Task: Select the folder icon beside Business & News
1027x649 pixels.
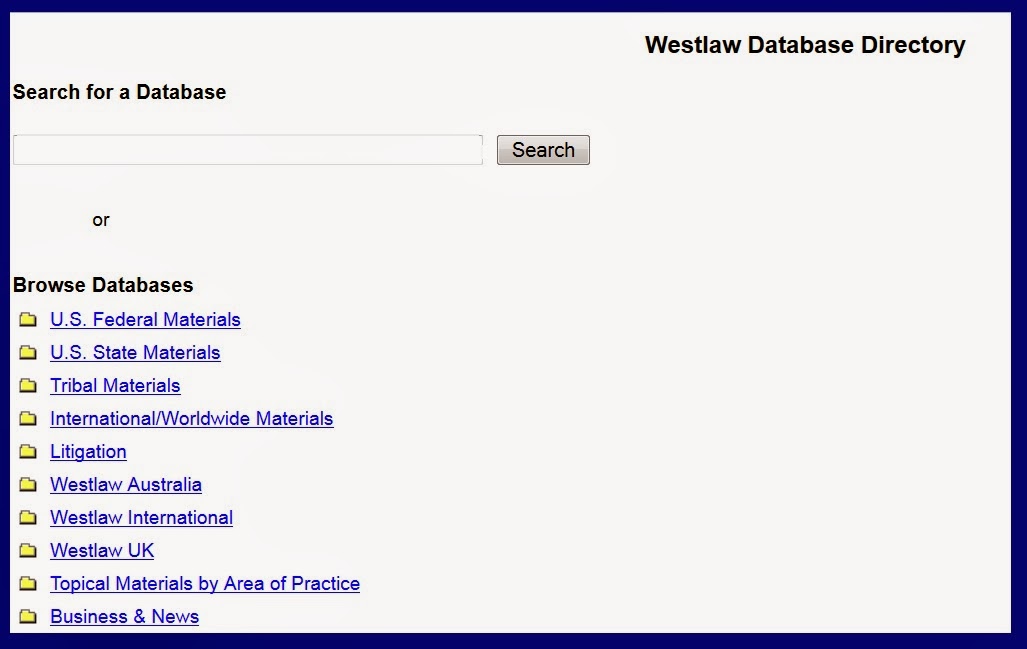Action: [x=27, y=617]
